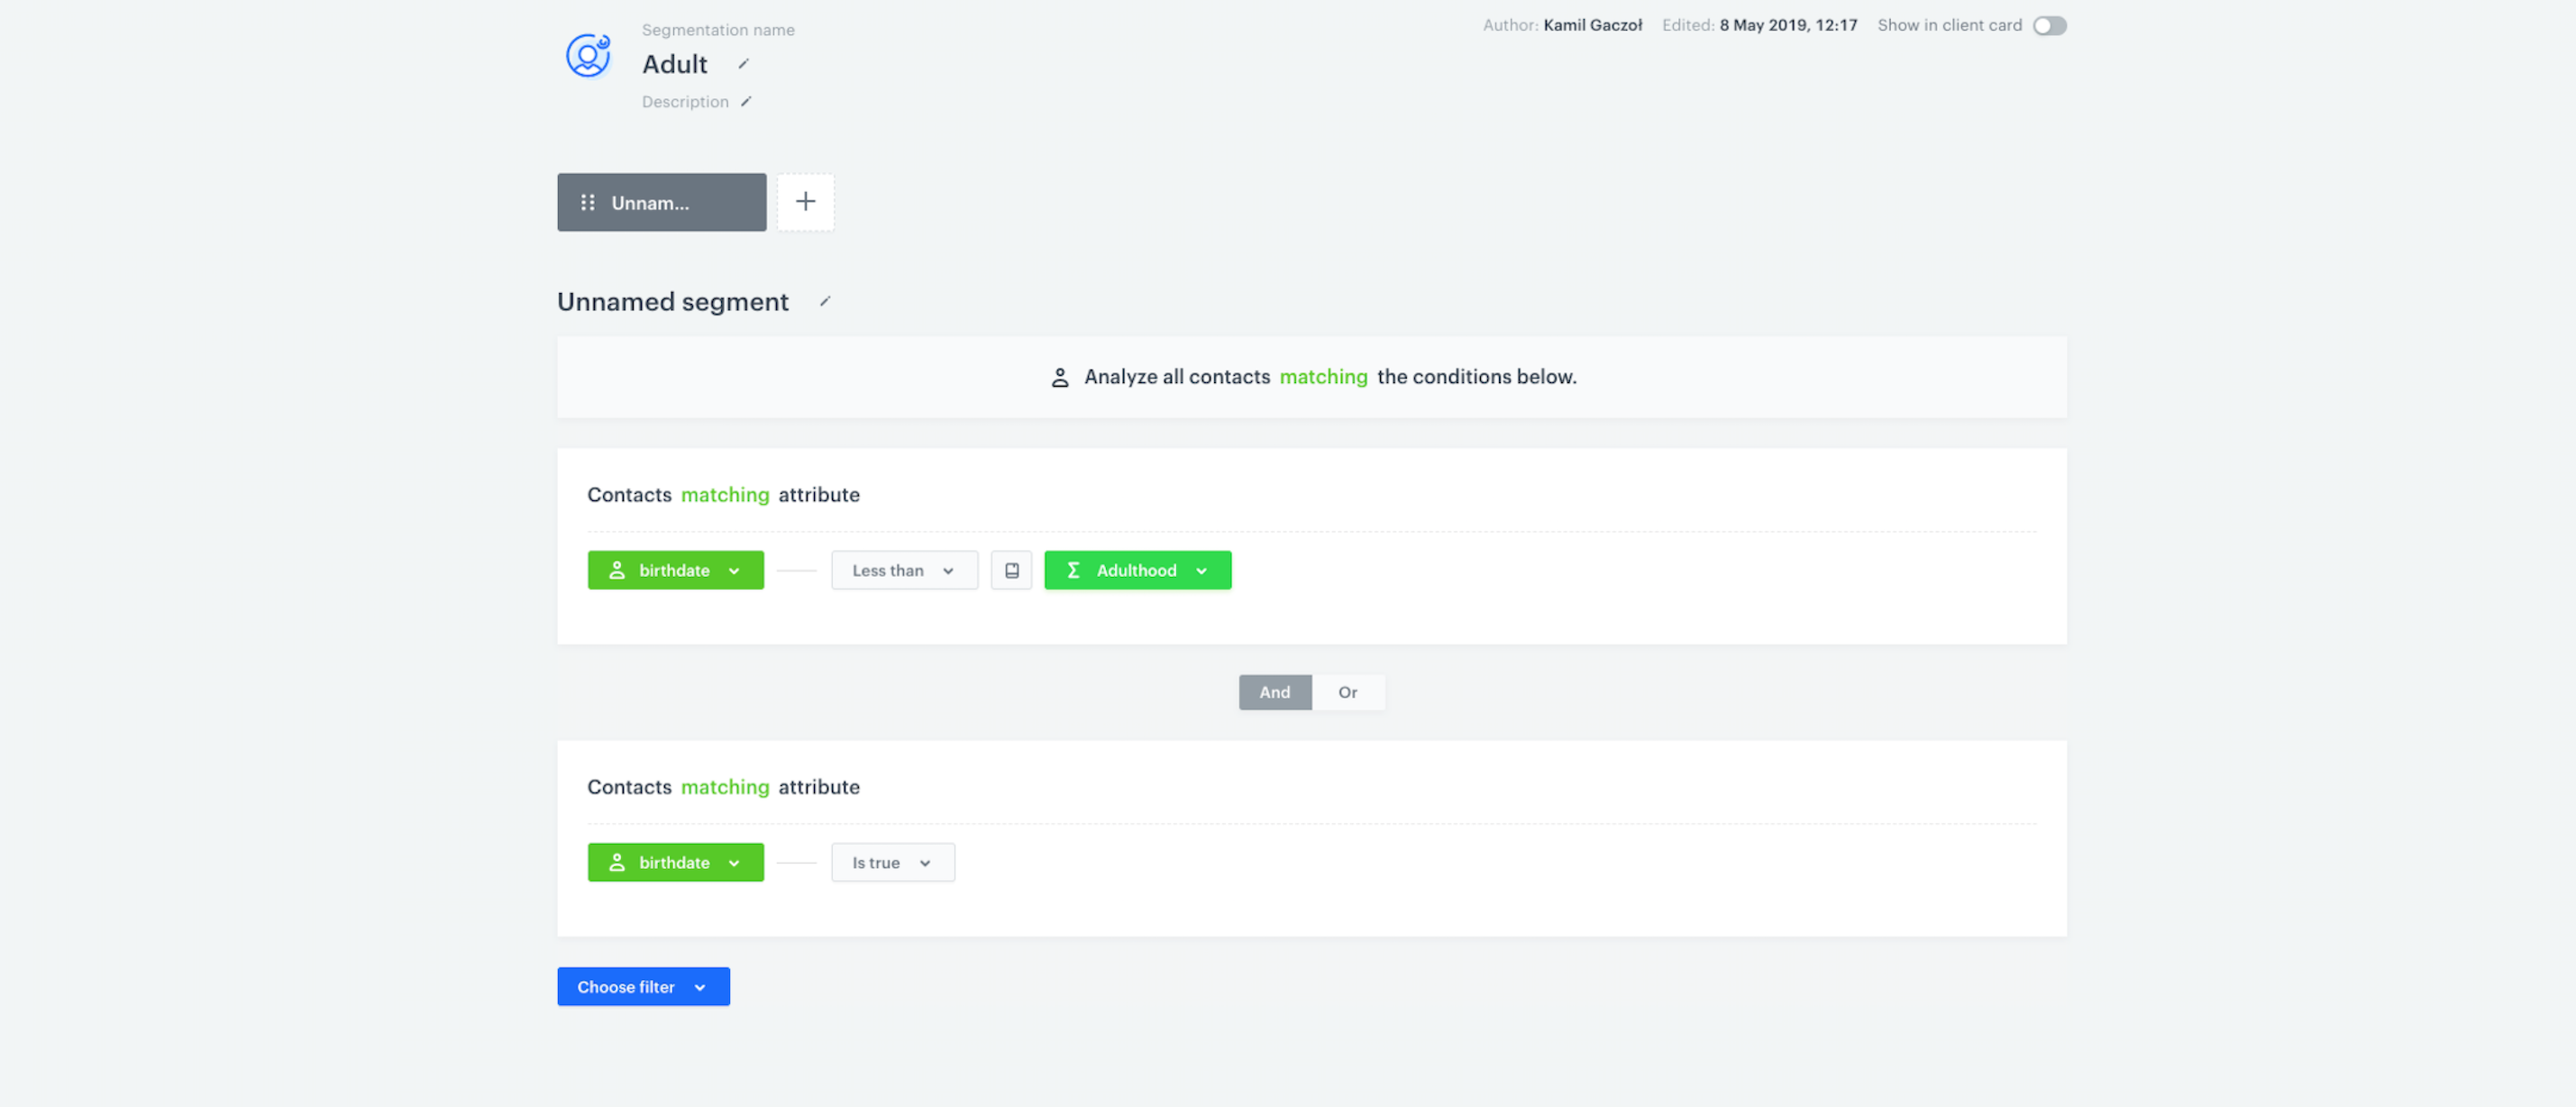Edit the segmentation name pencil icon
Viewport: 2576px width, 1107px height.
(743, 64)
